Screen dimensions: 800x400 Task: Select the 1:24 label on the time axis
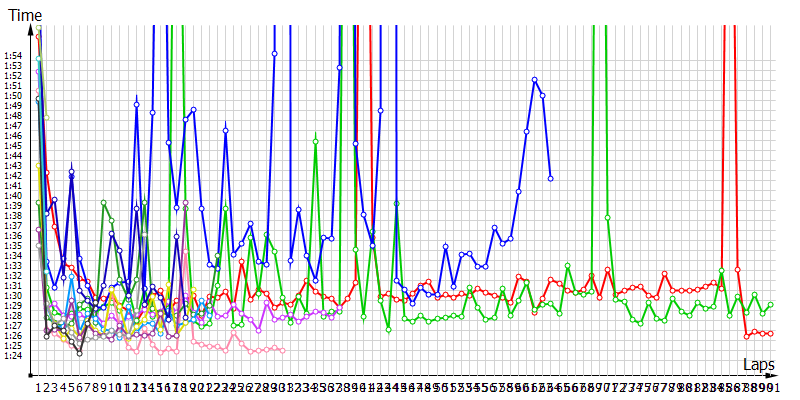tap(13, 356)
